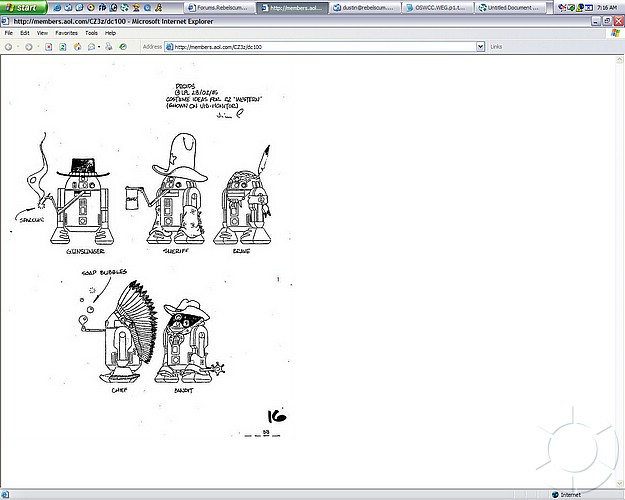Click the character face Quick Launch icon
Viewport: 625px width, 500px height.
(x=136, y=8)
